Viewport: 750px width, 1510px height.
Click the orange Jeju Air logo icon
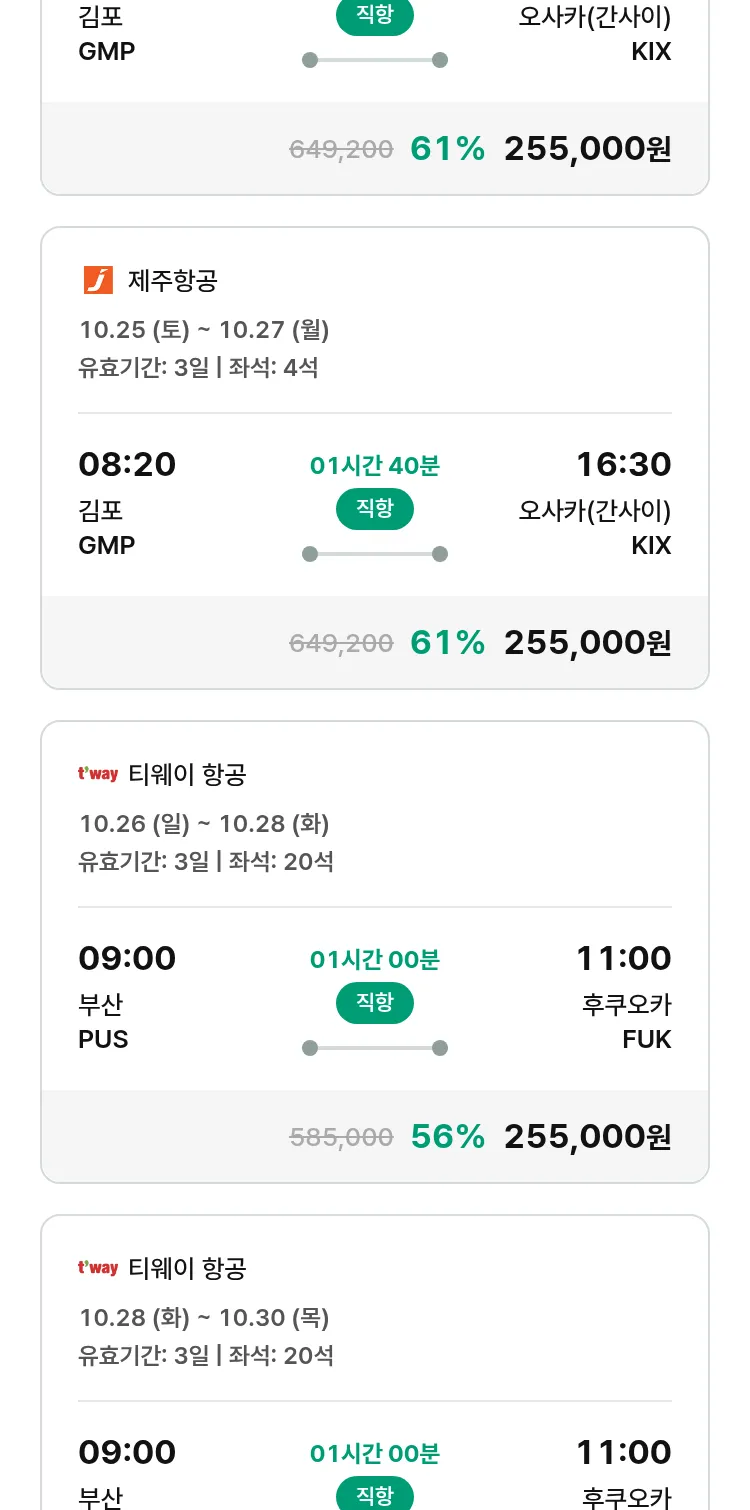pyautogui.click(x=98, y=280)
